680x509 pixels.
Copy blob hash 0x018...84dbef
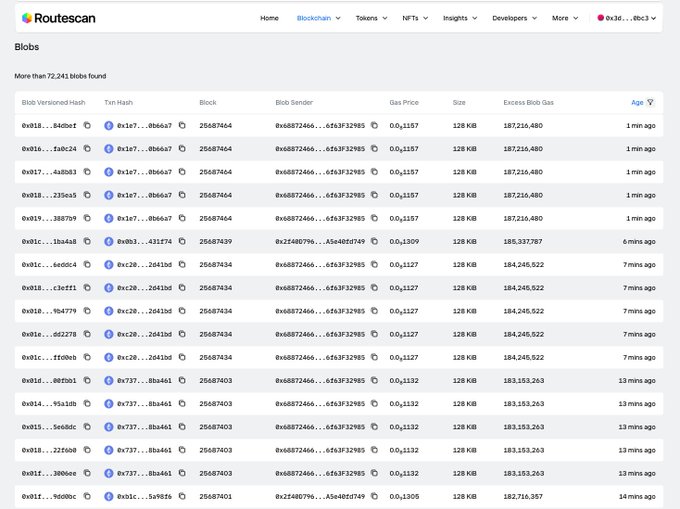87,125
